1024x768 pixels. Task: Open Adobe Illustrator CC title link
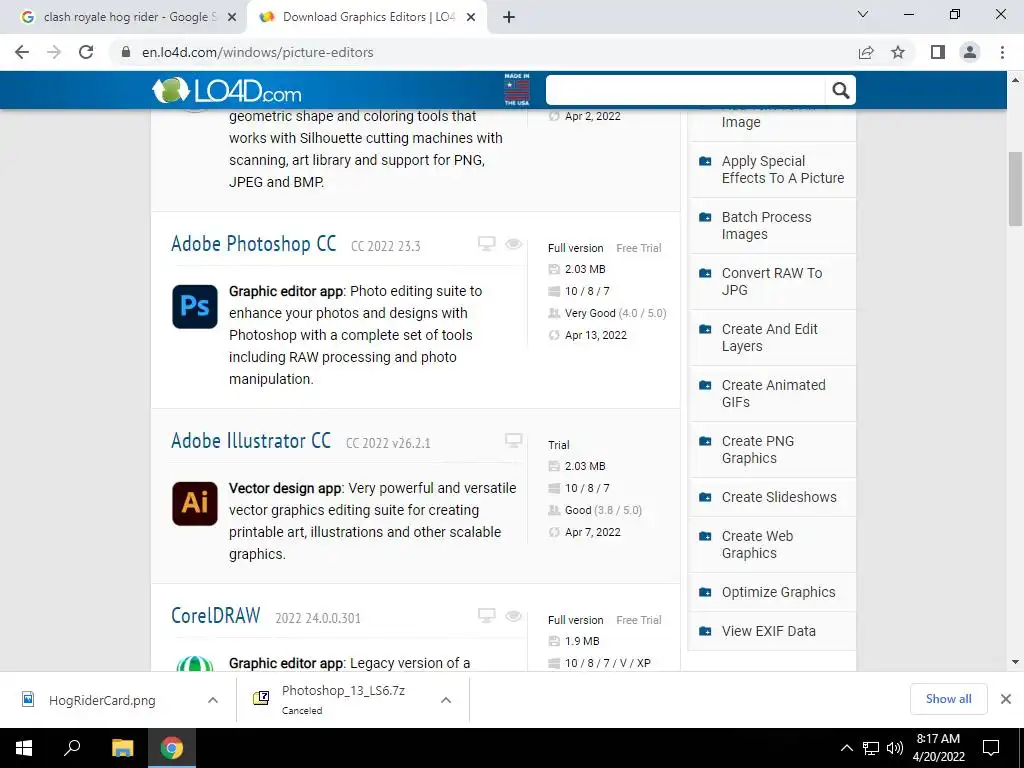251,441
